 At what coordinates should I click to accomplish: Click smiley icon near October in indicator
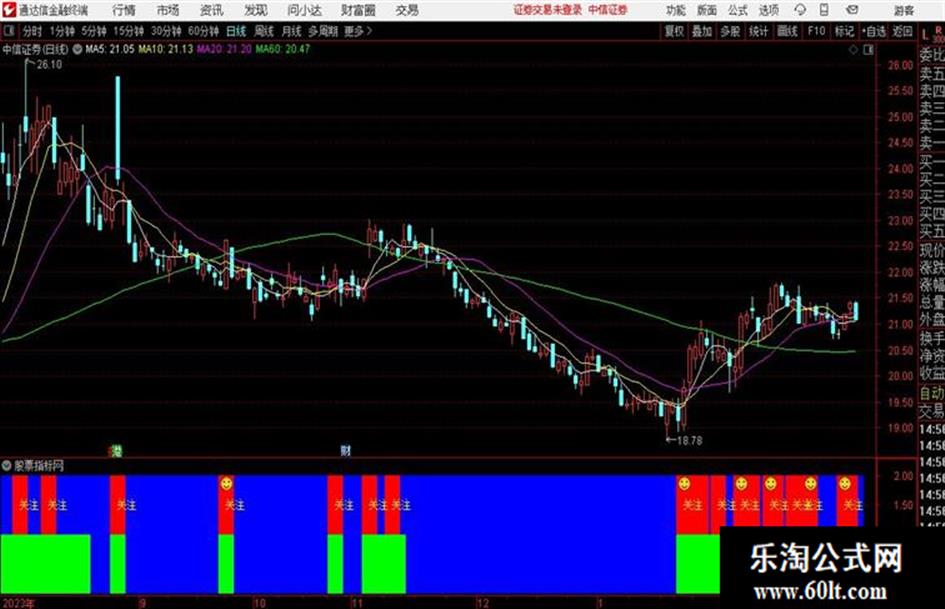click(x=226, y=484)
